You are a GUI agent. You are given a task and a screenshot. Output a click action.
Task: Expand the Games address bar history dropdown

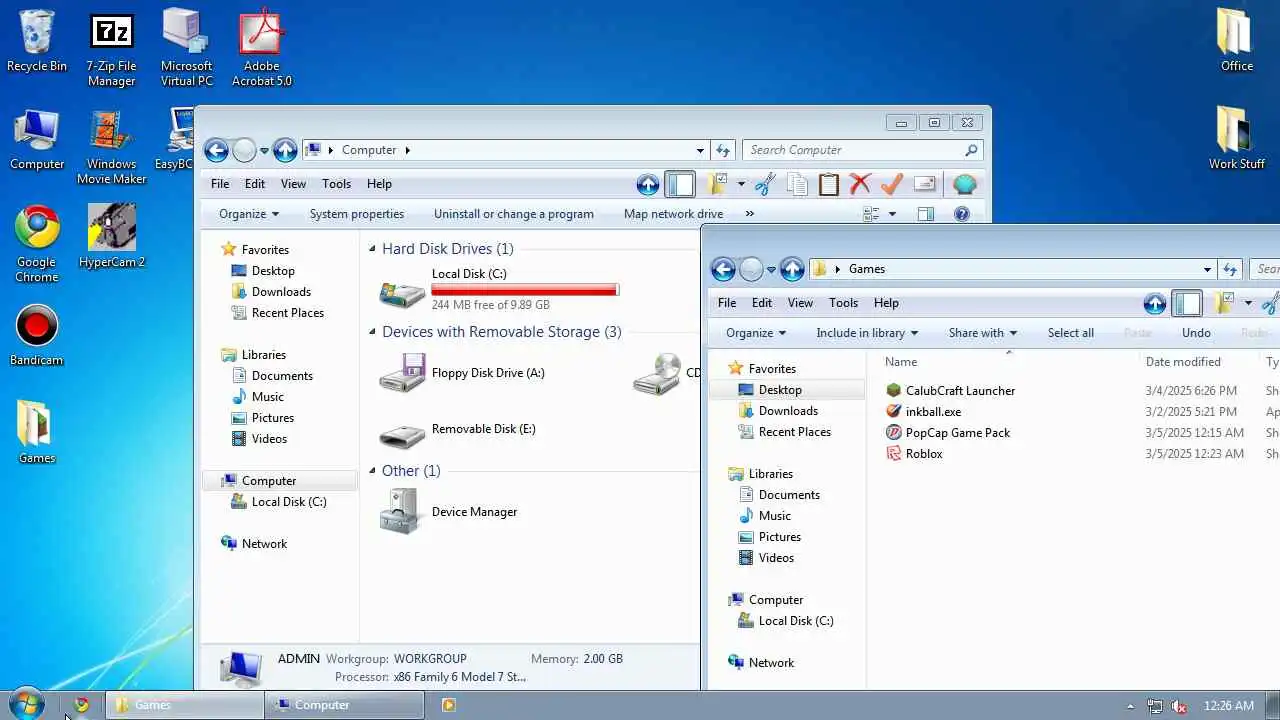pos(1207,269)
